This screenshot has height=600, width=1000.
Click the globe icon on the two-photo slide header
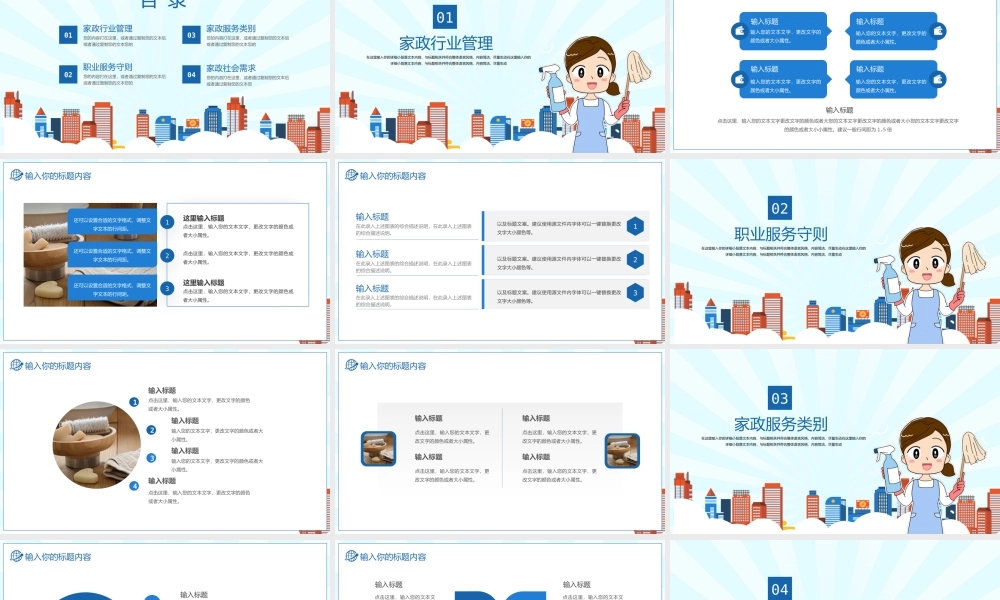[351, 365]
